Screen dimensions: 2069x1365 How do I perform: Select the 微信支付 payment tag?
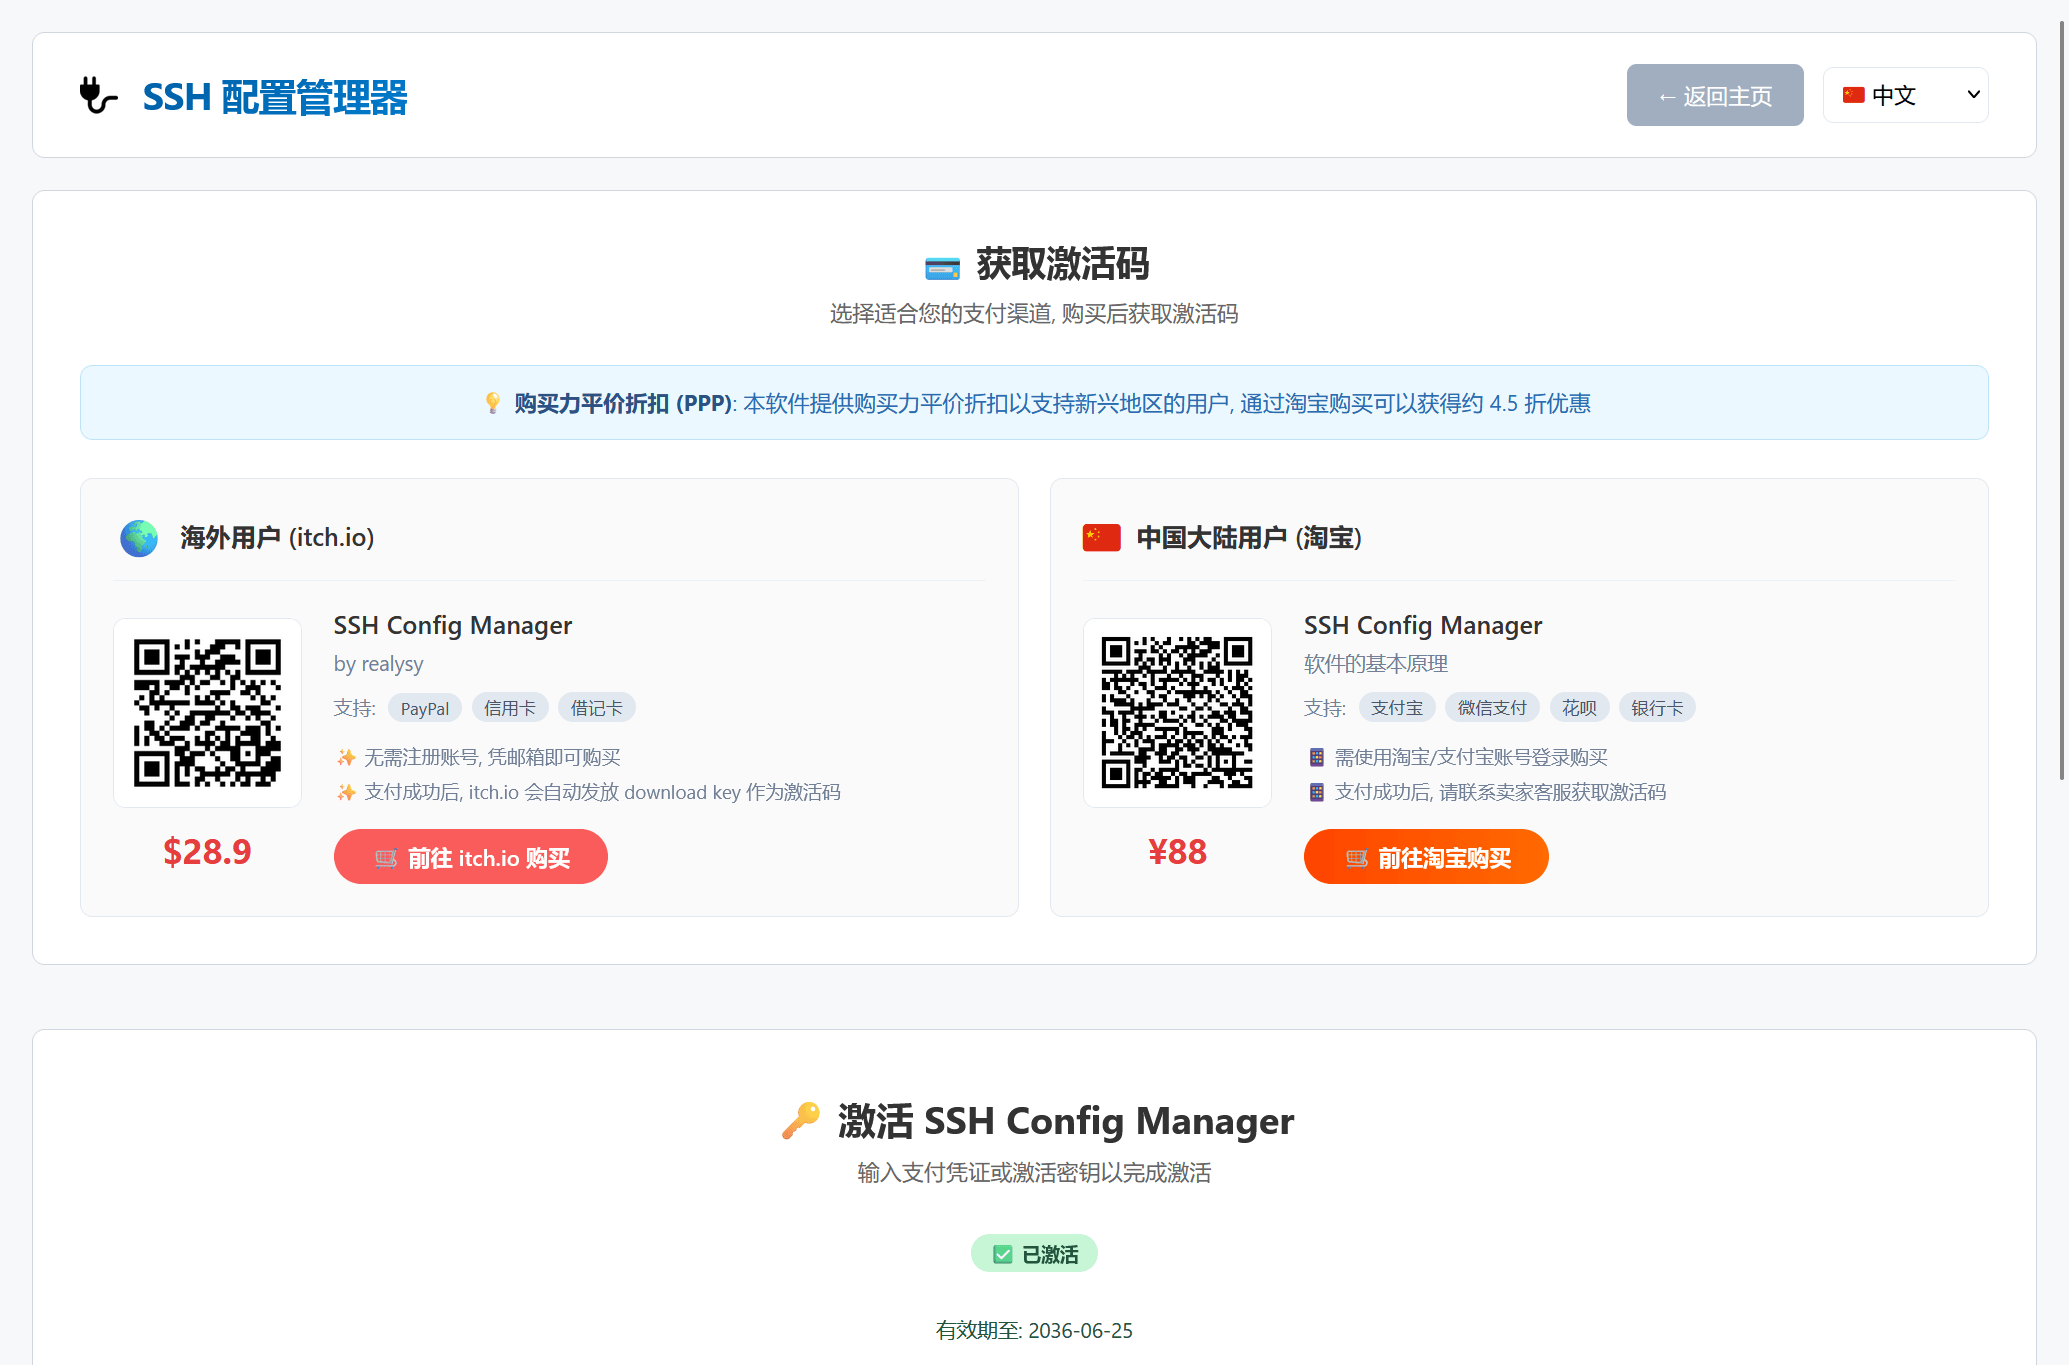click(x=1493, y=708)
